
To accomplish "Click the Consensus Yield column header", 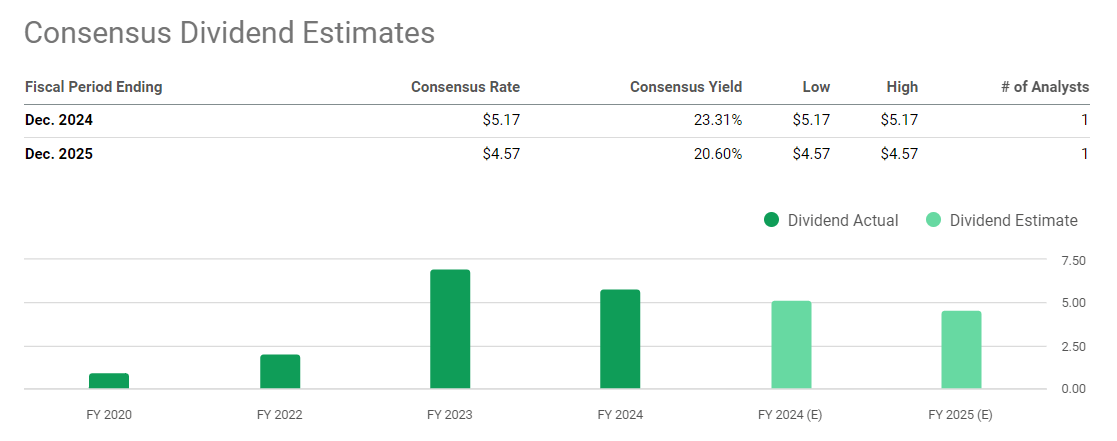I will [x=686, y=87].
